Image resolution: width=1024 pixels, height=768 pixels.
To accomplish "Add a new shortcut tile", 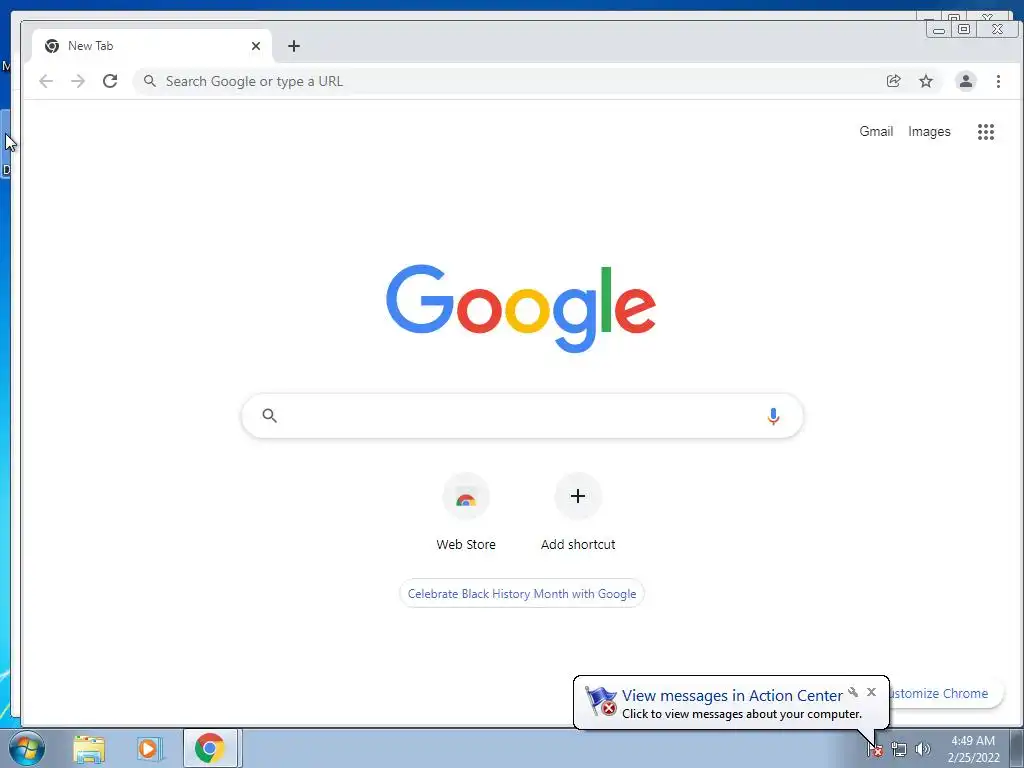I will point(578,513).
